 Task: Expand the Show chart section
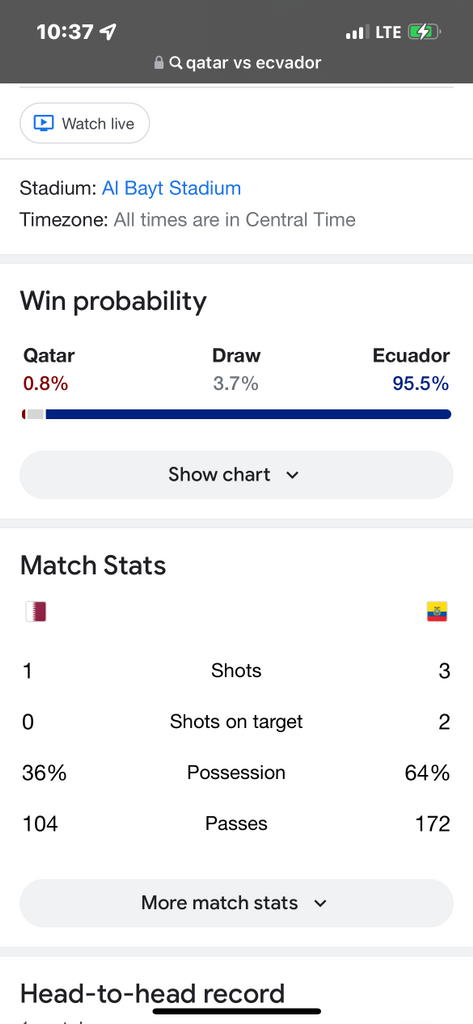[236, 475]
